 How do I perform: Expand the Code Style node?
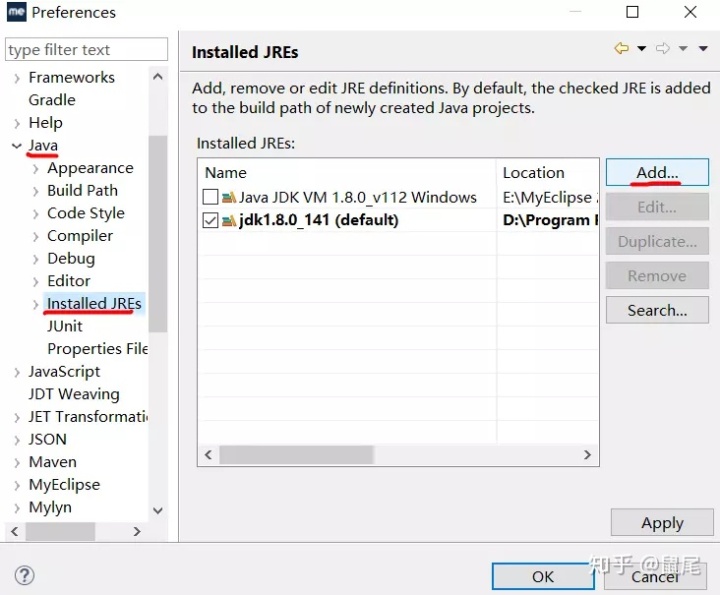point(35,213)
